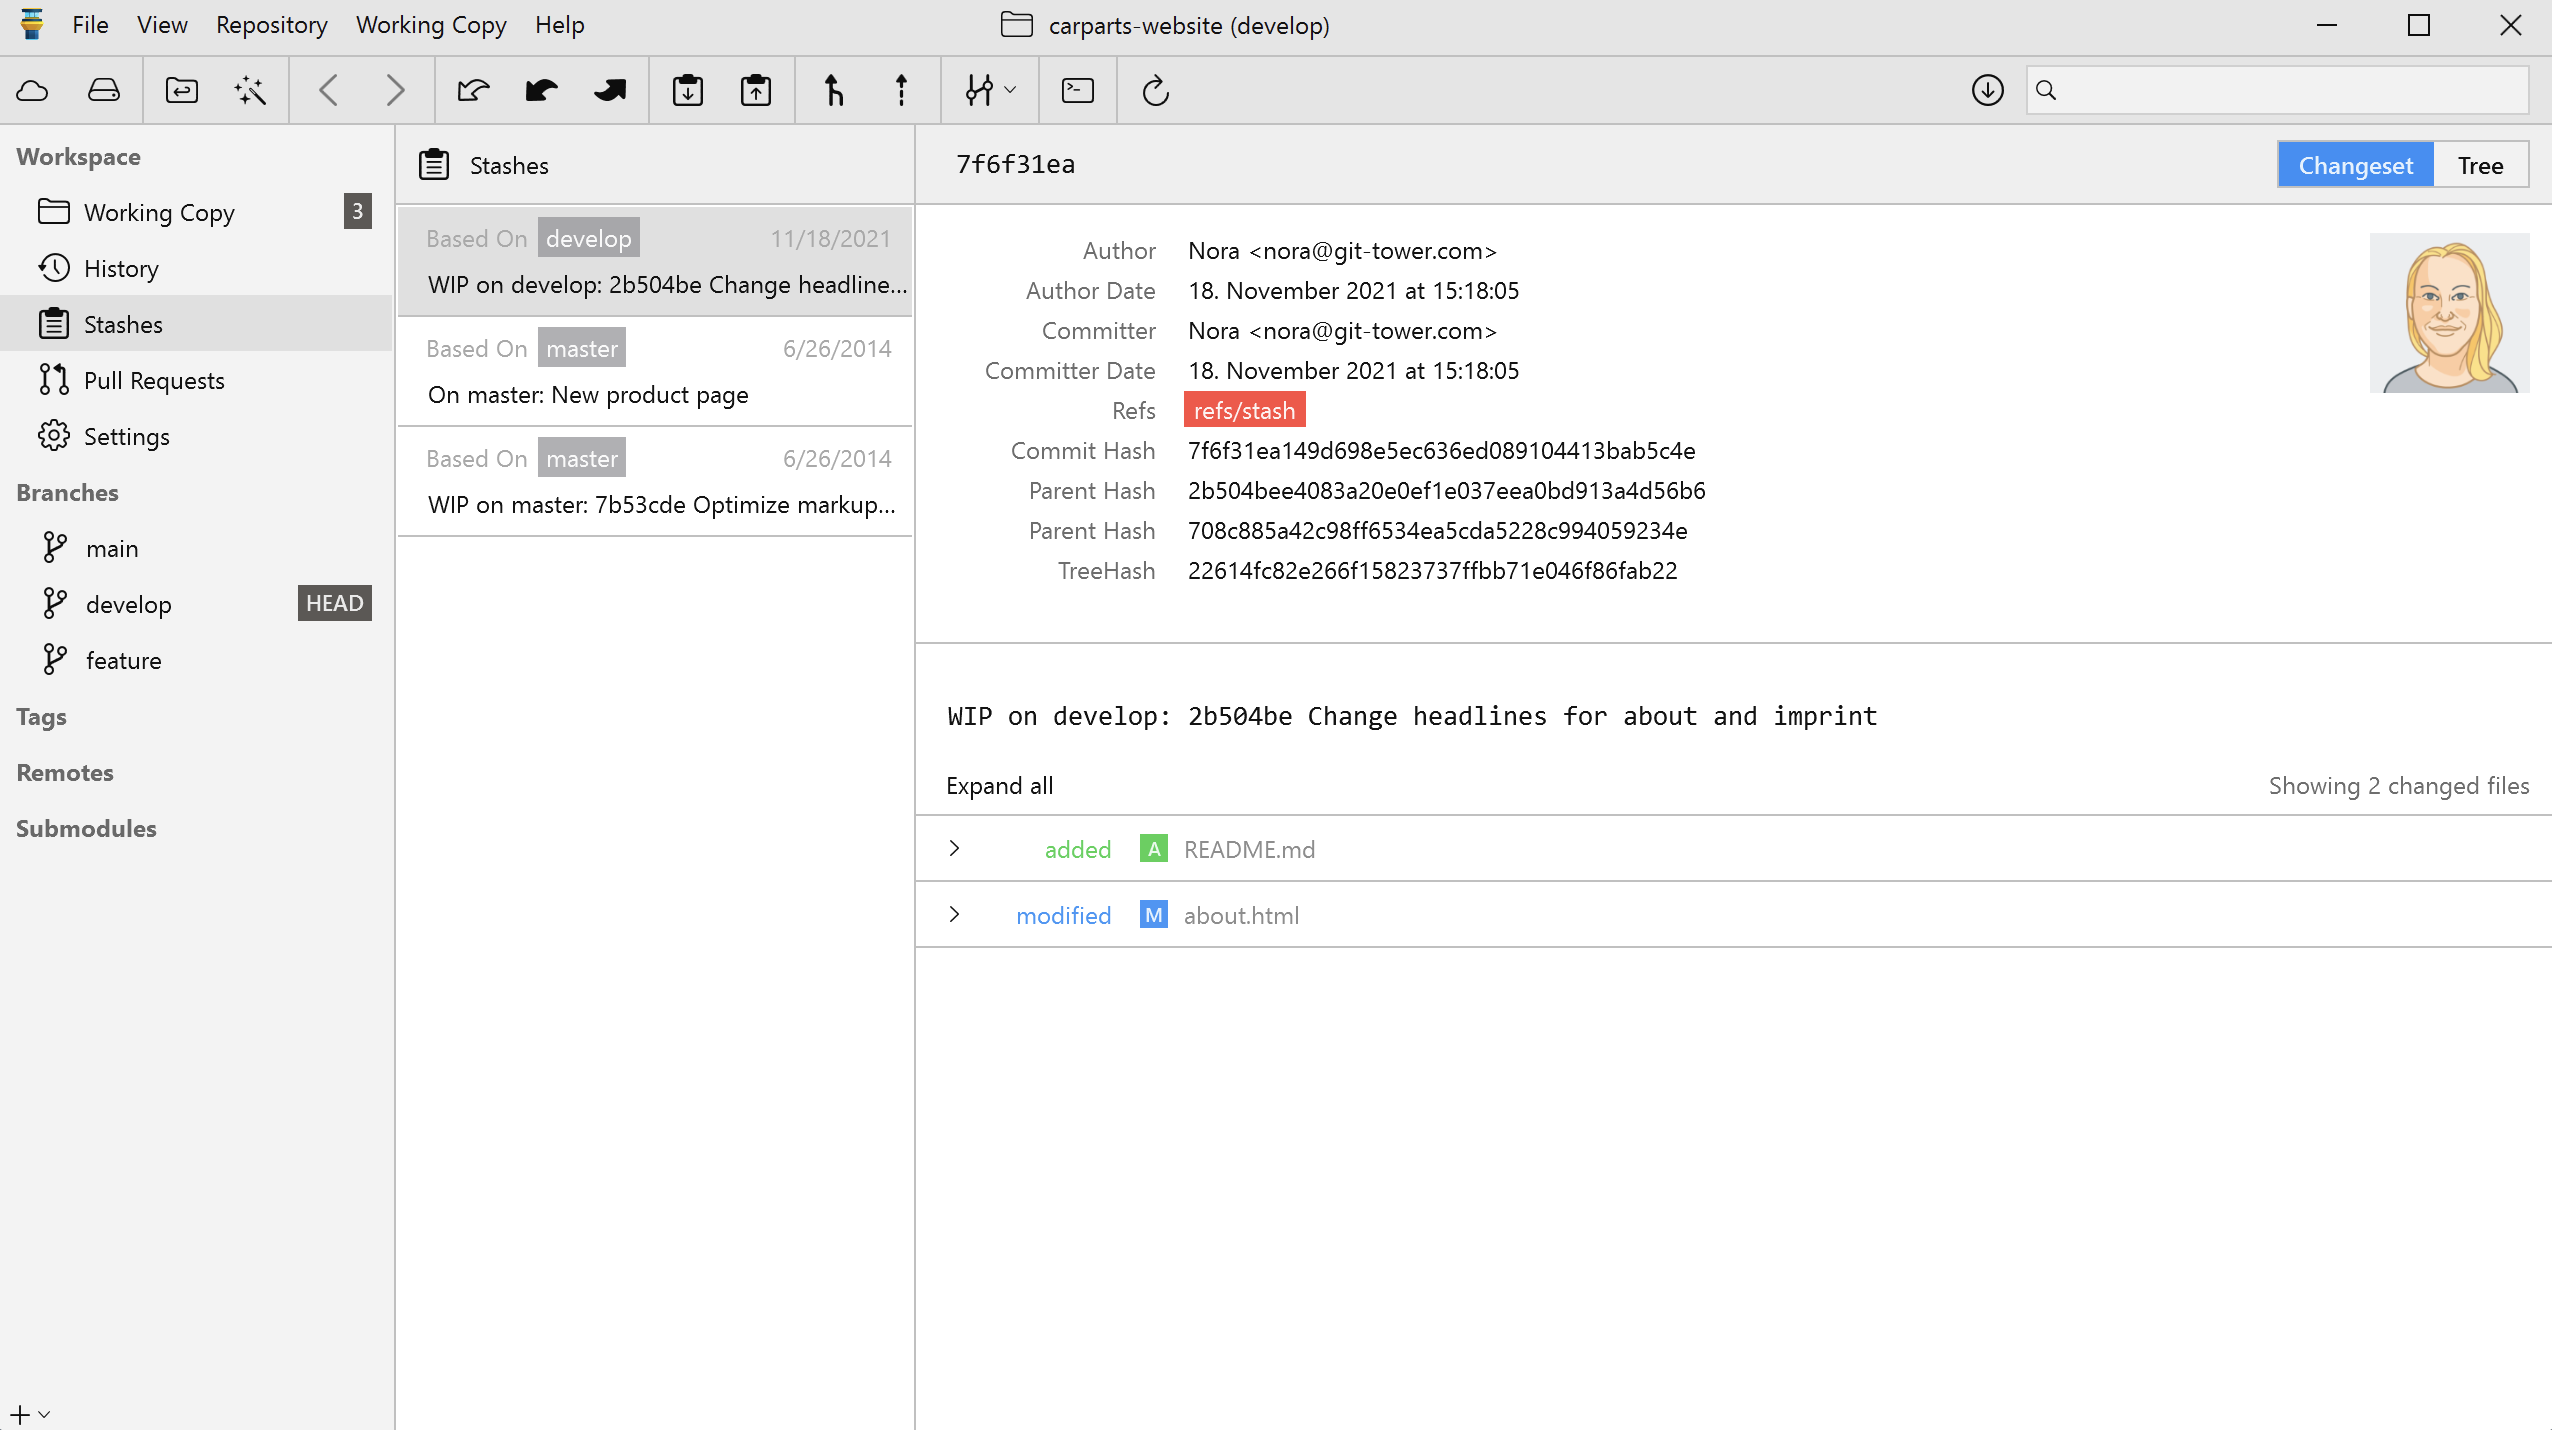Click the Save Stash toolbar icon

pyautogui.click(x=688, y=91)
